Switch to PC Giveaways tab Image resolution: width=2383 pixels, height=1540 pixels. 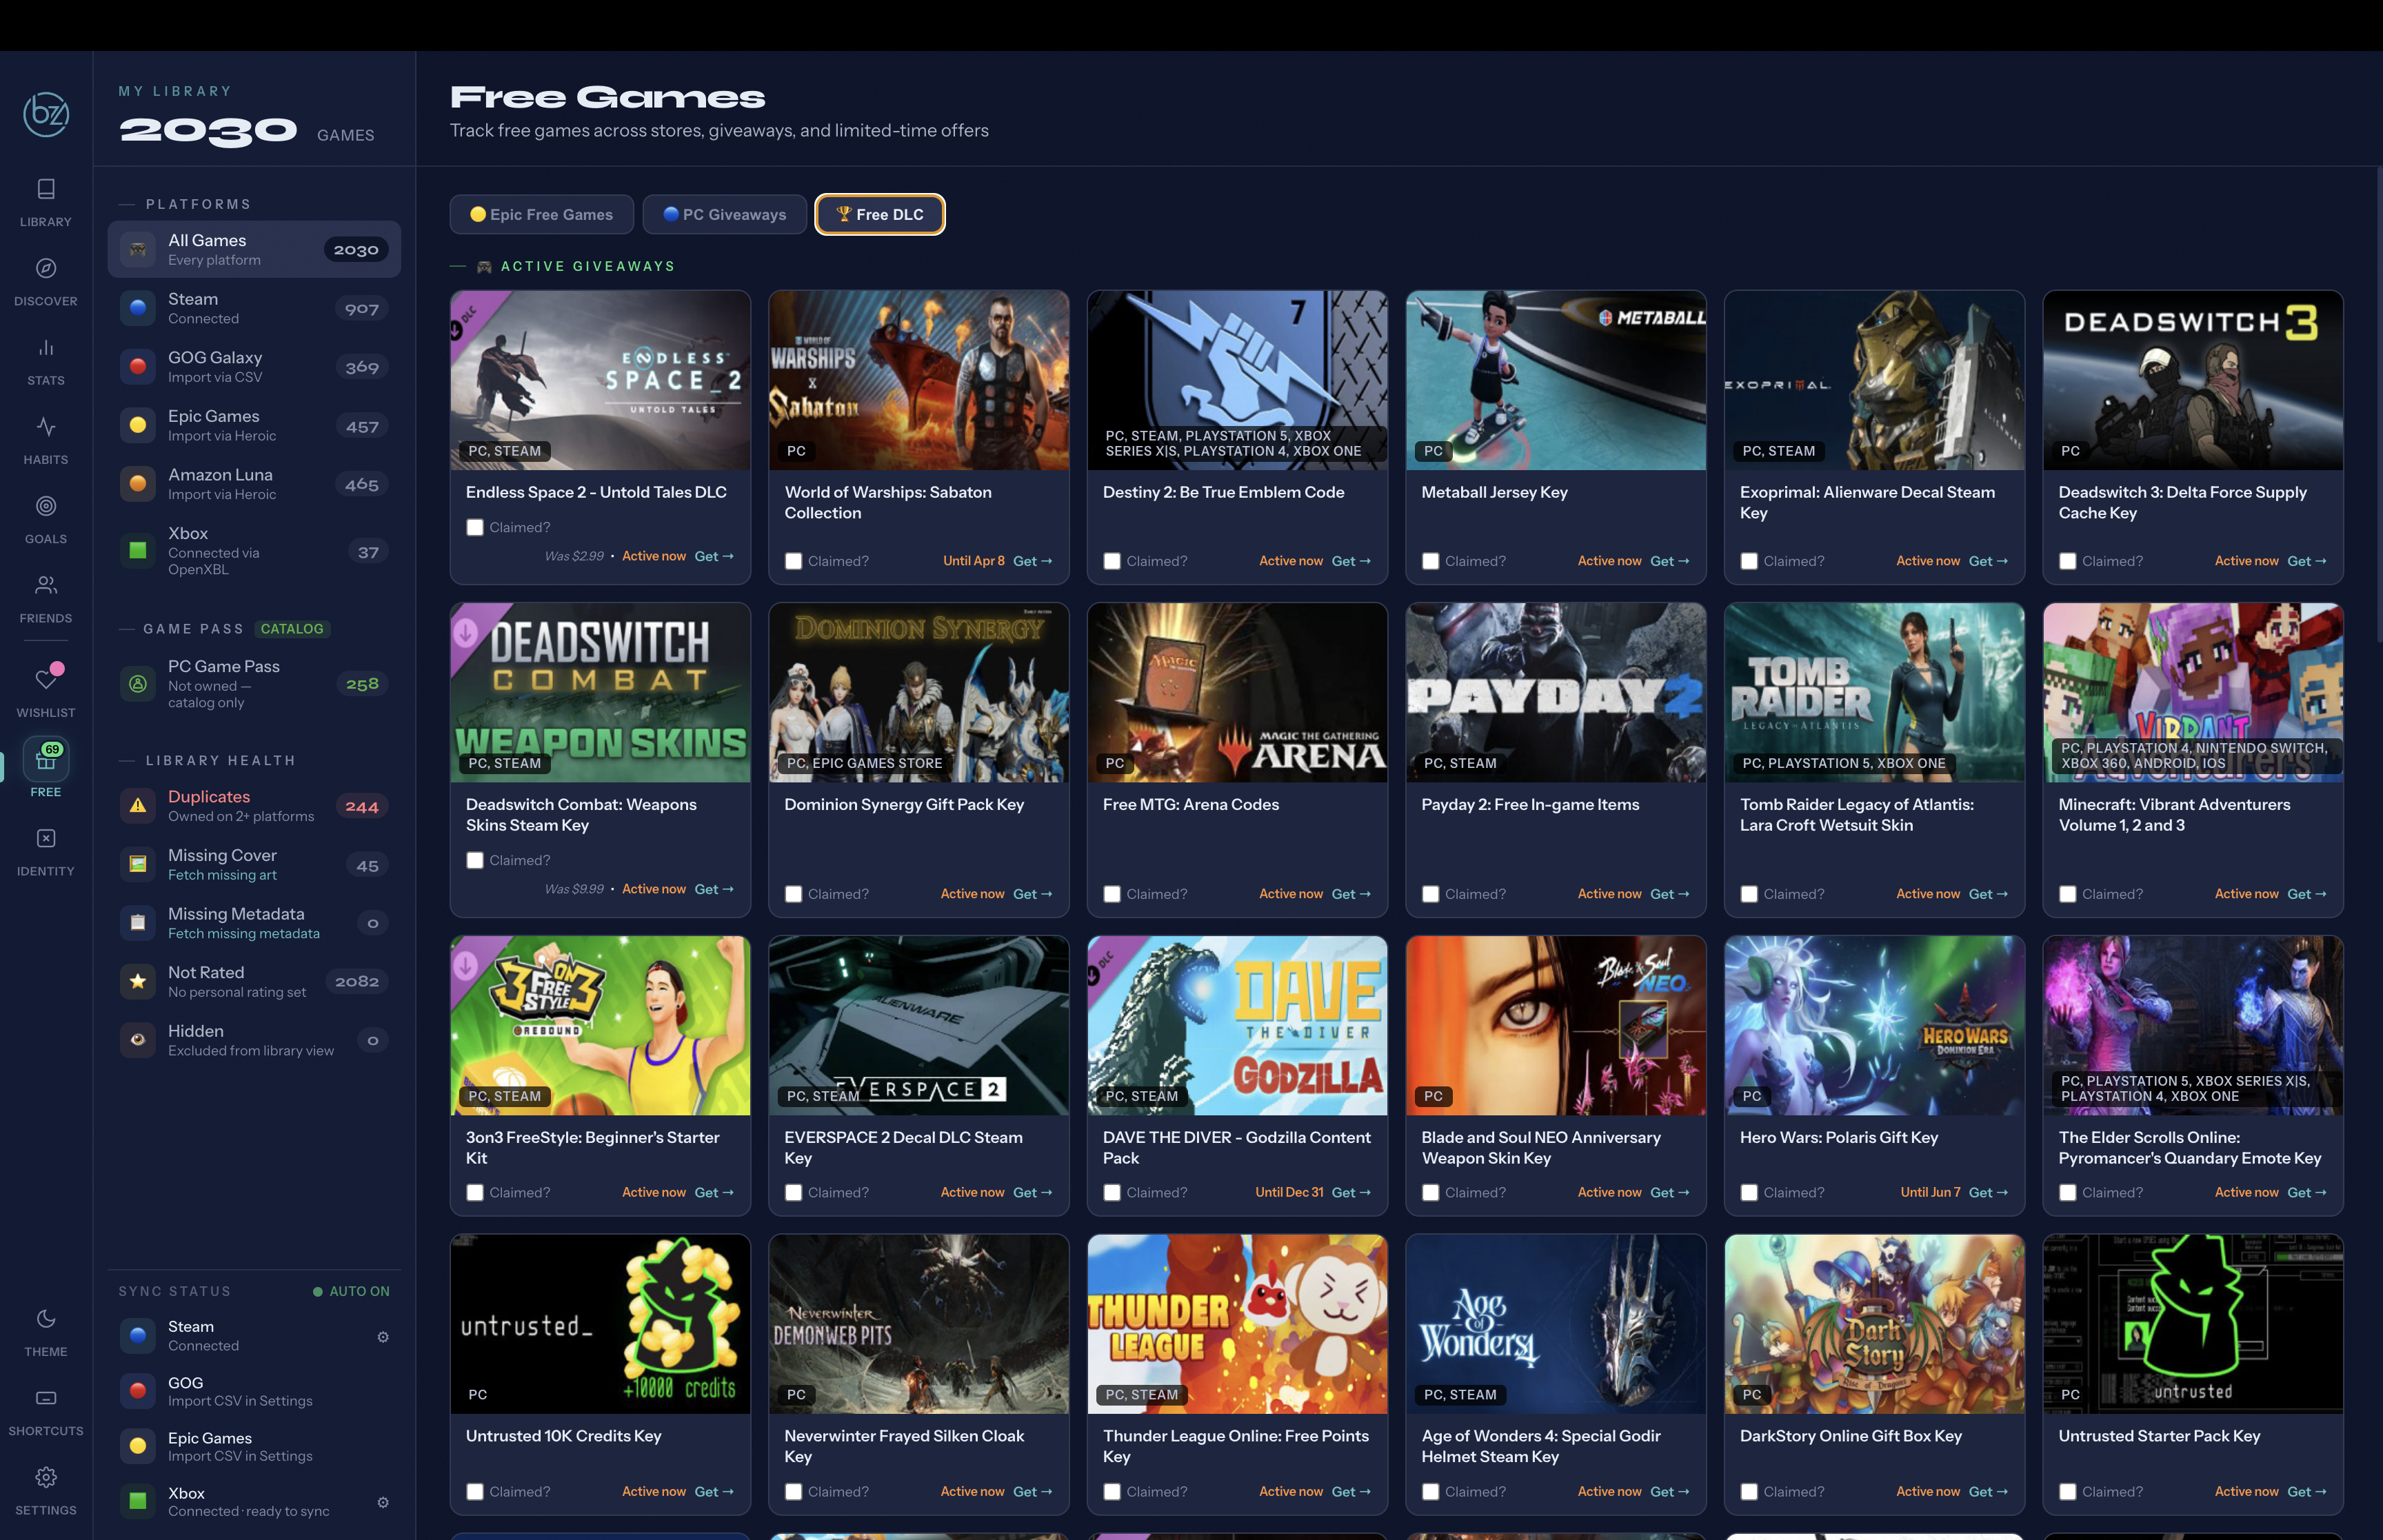click(x=725, y=214)
